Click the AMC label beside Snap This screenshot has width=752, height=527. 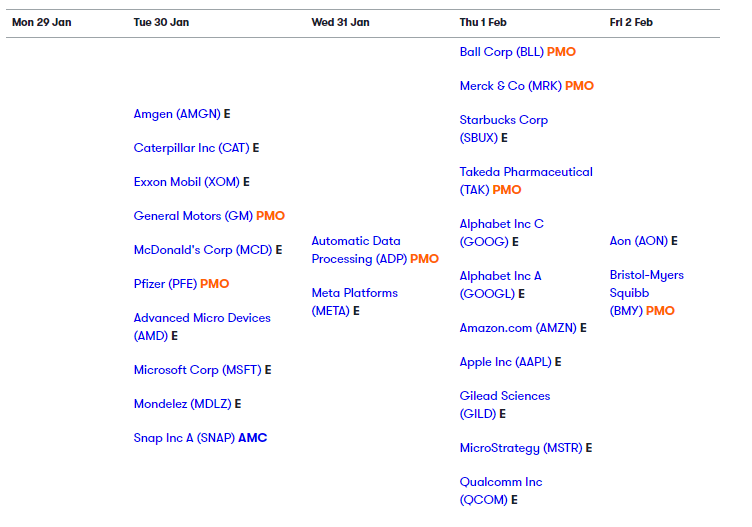pyautogui.click(x=253, y=438)
